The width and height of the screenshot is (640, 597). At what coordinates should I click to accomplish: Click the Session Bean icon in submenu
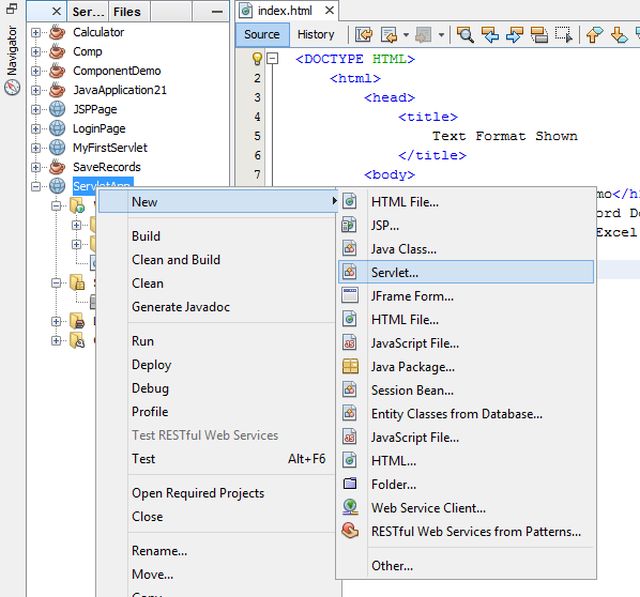coord(349,390)
